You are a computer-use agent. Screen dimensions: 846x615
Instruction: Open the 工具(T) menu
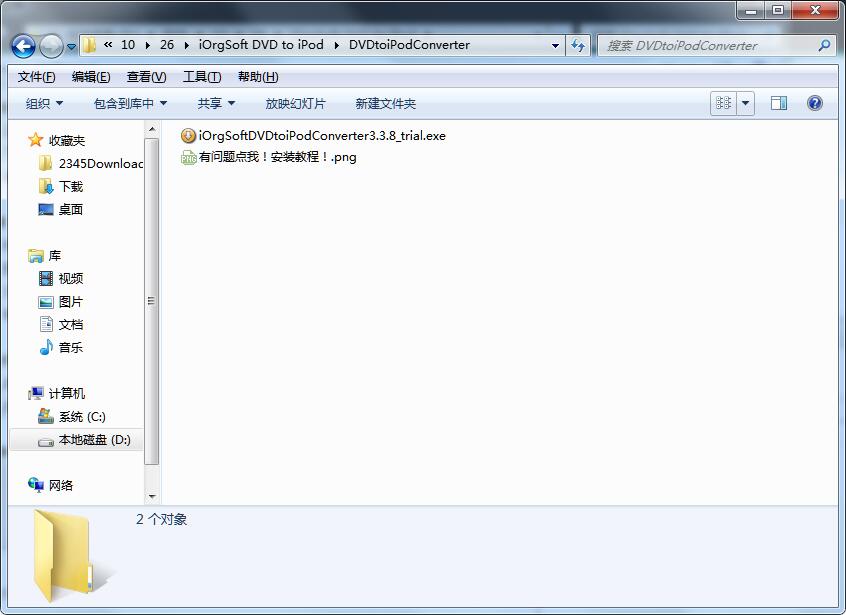point(202,77)
